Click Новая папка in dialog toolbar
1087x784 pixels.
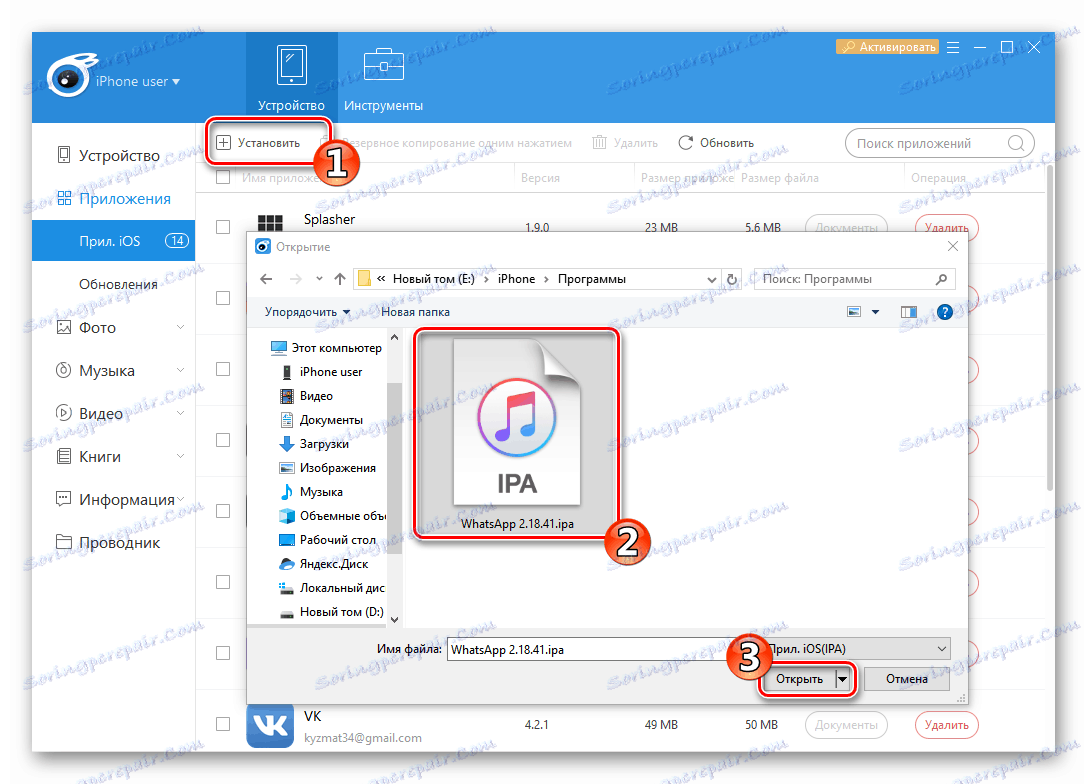click(415, 312)
